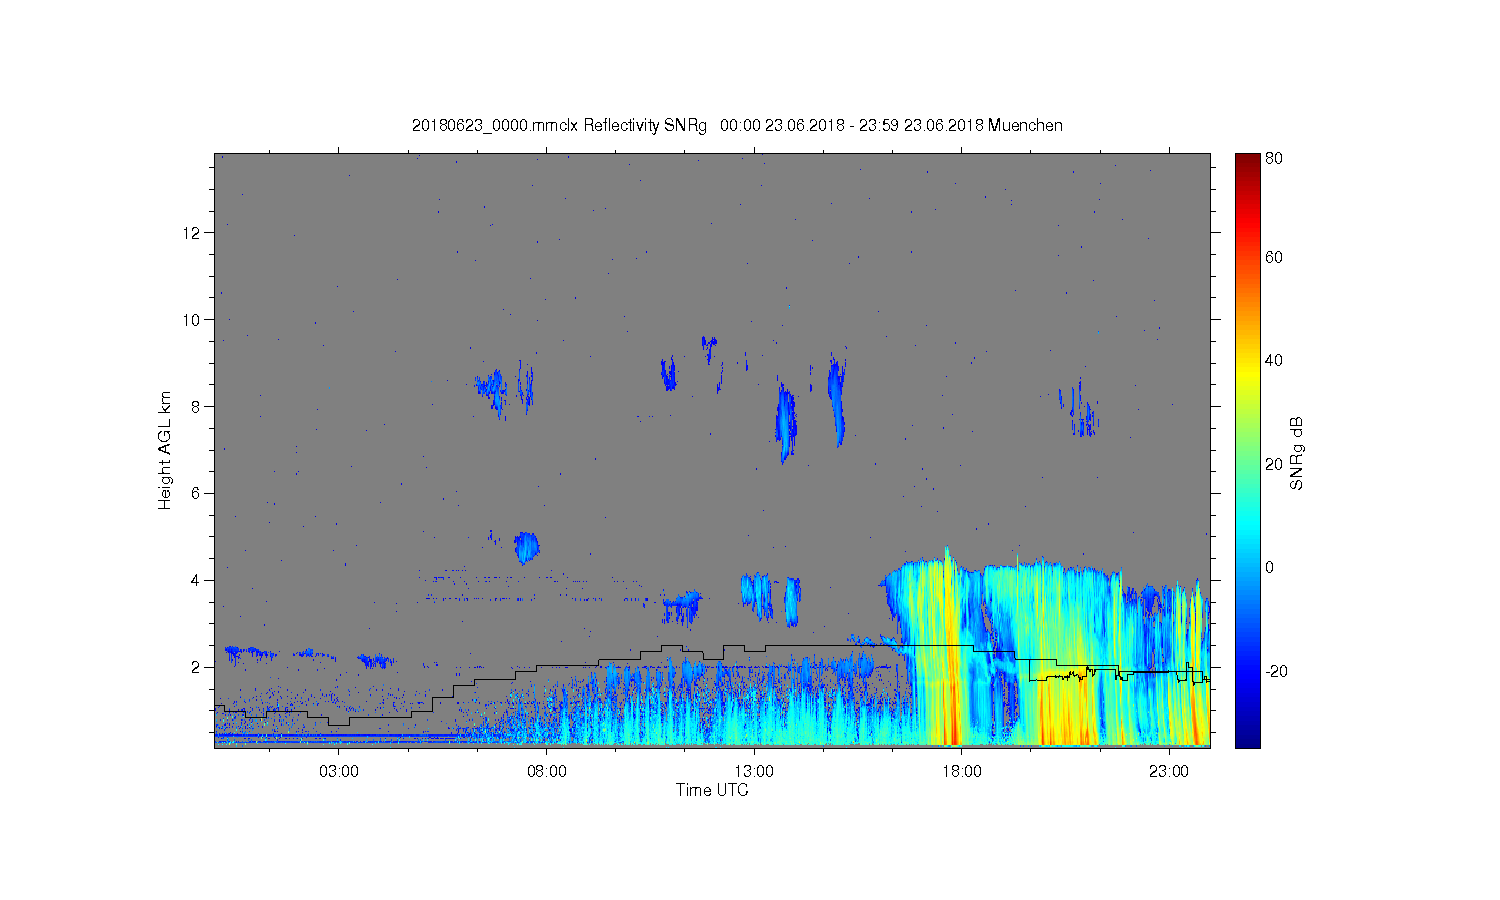Viewport: 1500px width, 900px height.
Task: Click the blue cloud blob near 5 km at 07:30
Action: pos(526,547)
